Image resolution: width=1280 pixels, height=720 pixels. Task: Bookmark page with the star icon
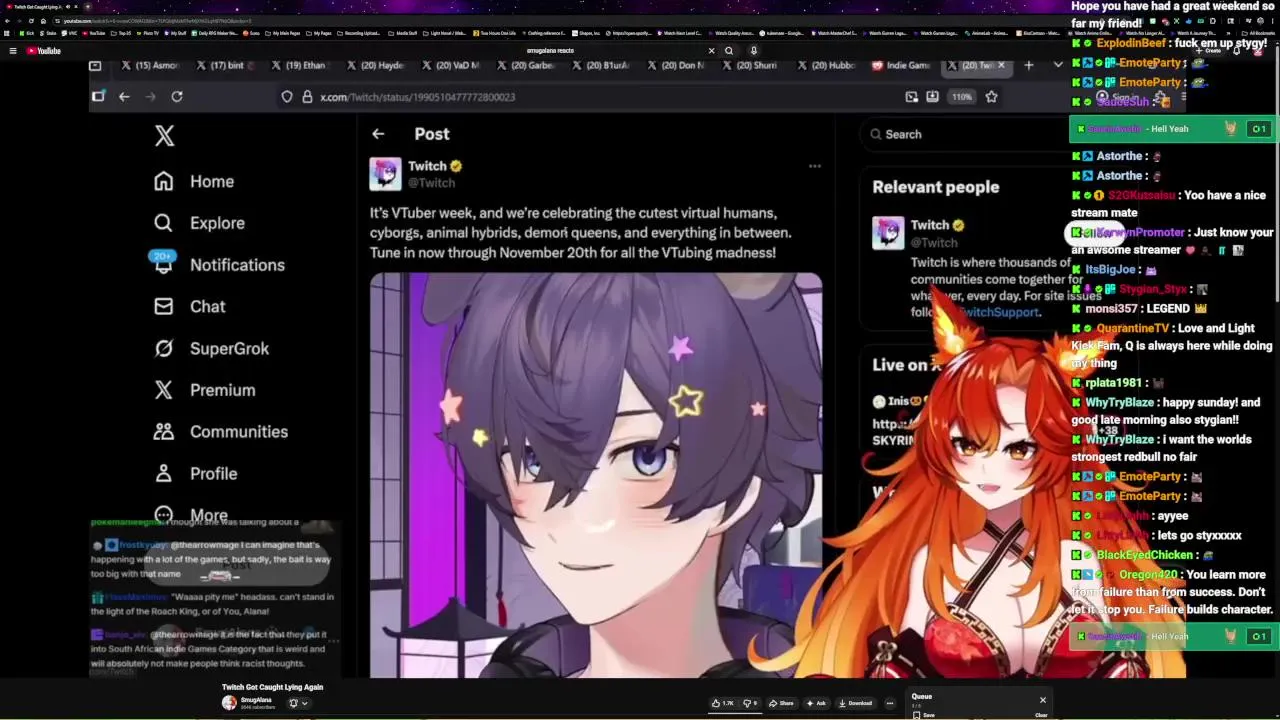pyautogui.click(x=991, y=97)
